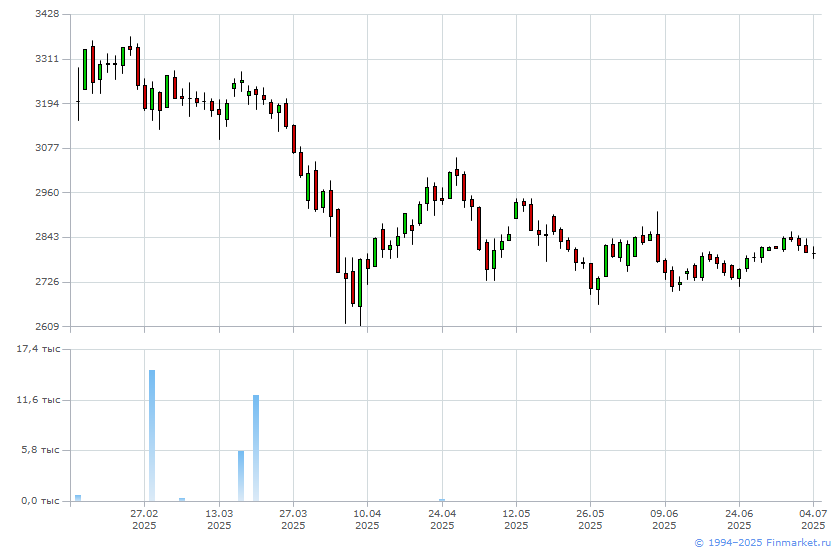Click the 10.04 2025 date label
840x550 pixels.
(367, 519)
